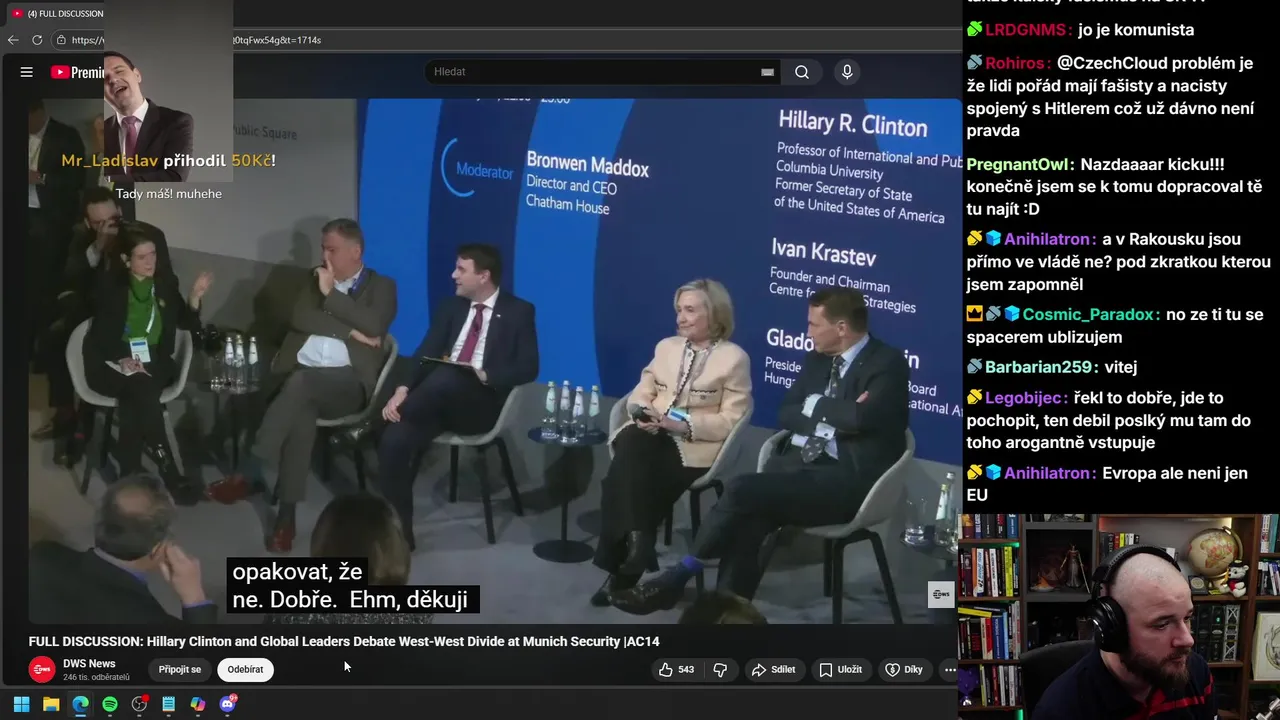Open the Windows Start menu
The width and height of the screenshot is (1280, 720).
coord(21,704)
